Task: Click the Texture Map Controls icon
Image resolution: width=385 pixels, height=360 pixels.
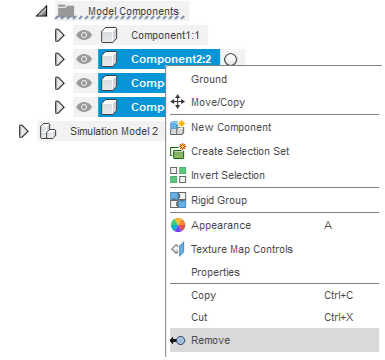Action: [178, 249]
